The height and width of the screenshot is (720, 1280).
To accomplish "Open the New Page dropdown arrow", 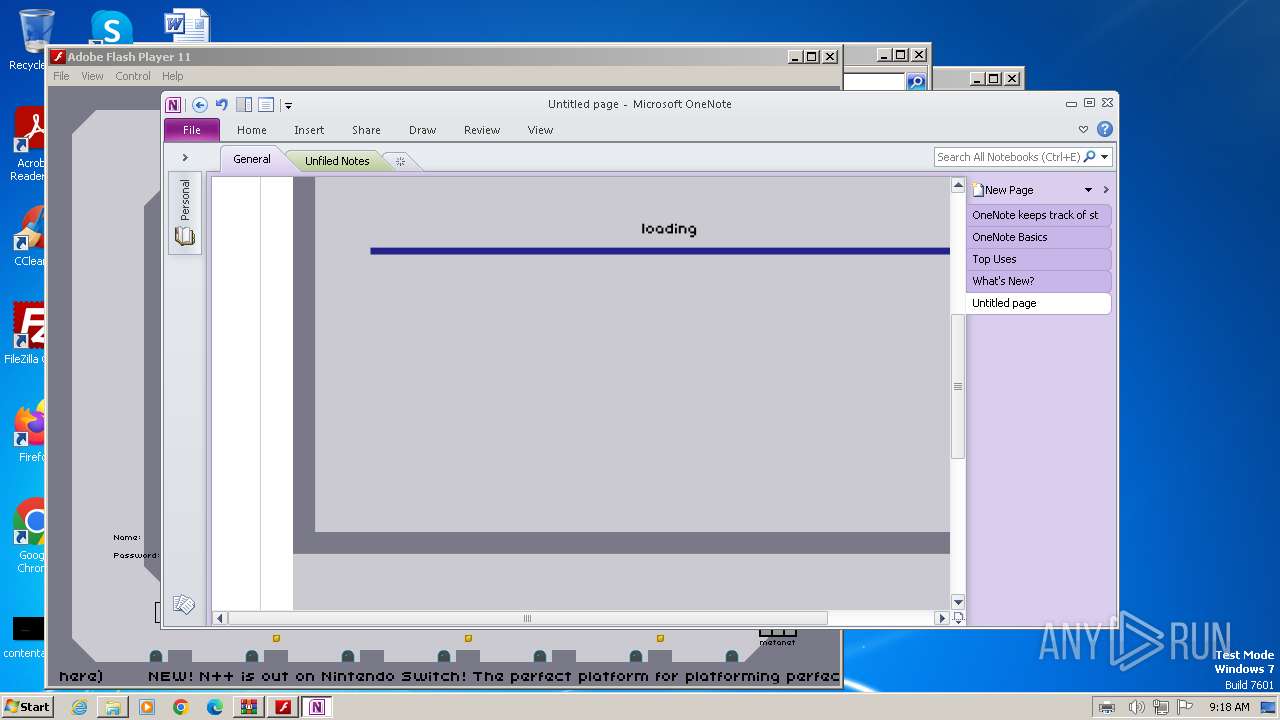I will pos(1088,190).
